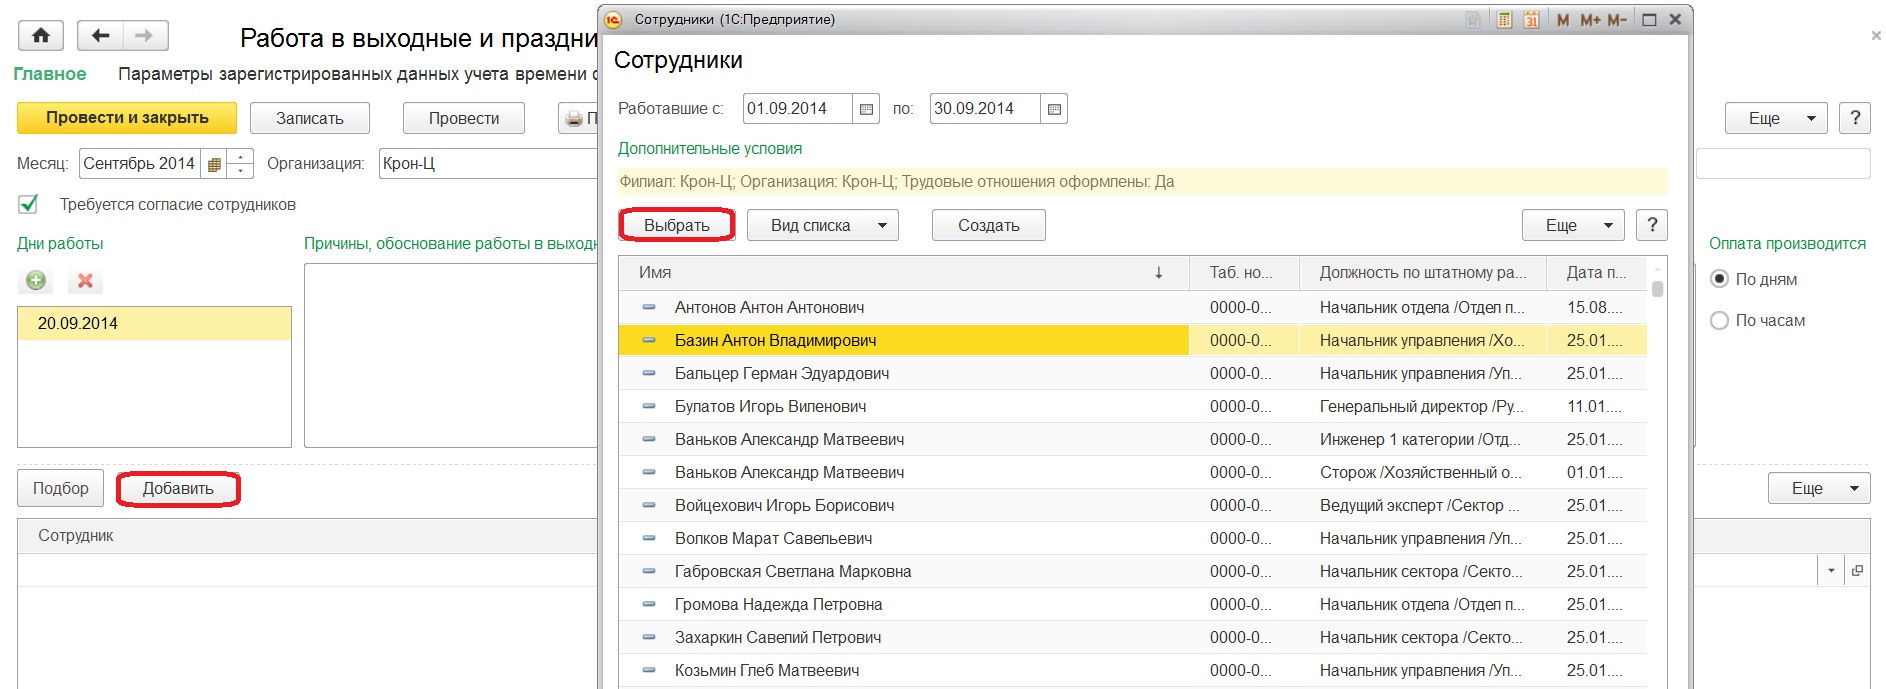Open date picker for the 30.09.2014 field
The width and height of the screenshot is (1886, 689).
click(x=1054, y=109)
